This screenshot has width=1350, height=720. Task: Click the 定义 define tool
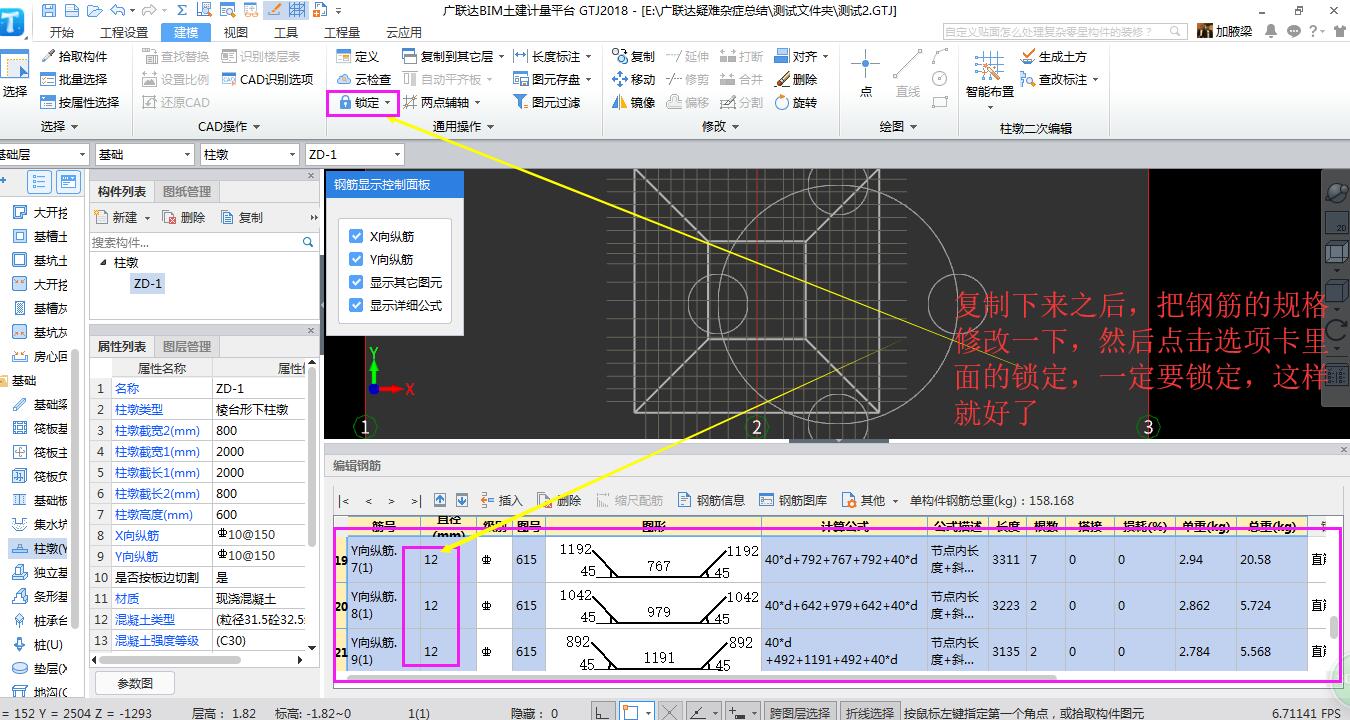pos(358,56)
